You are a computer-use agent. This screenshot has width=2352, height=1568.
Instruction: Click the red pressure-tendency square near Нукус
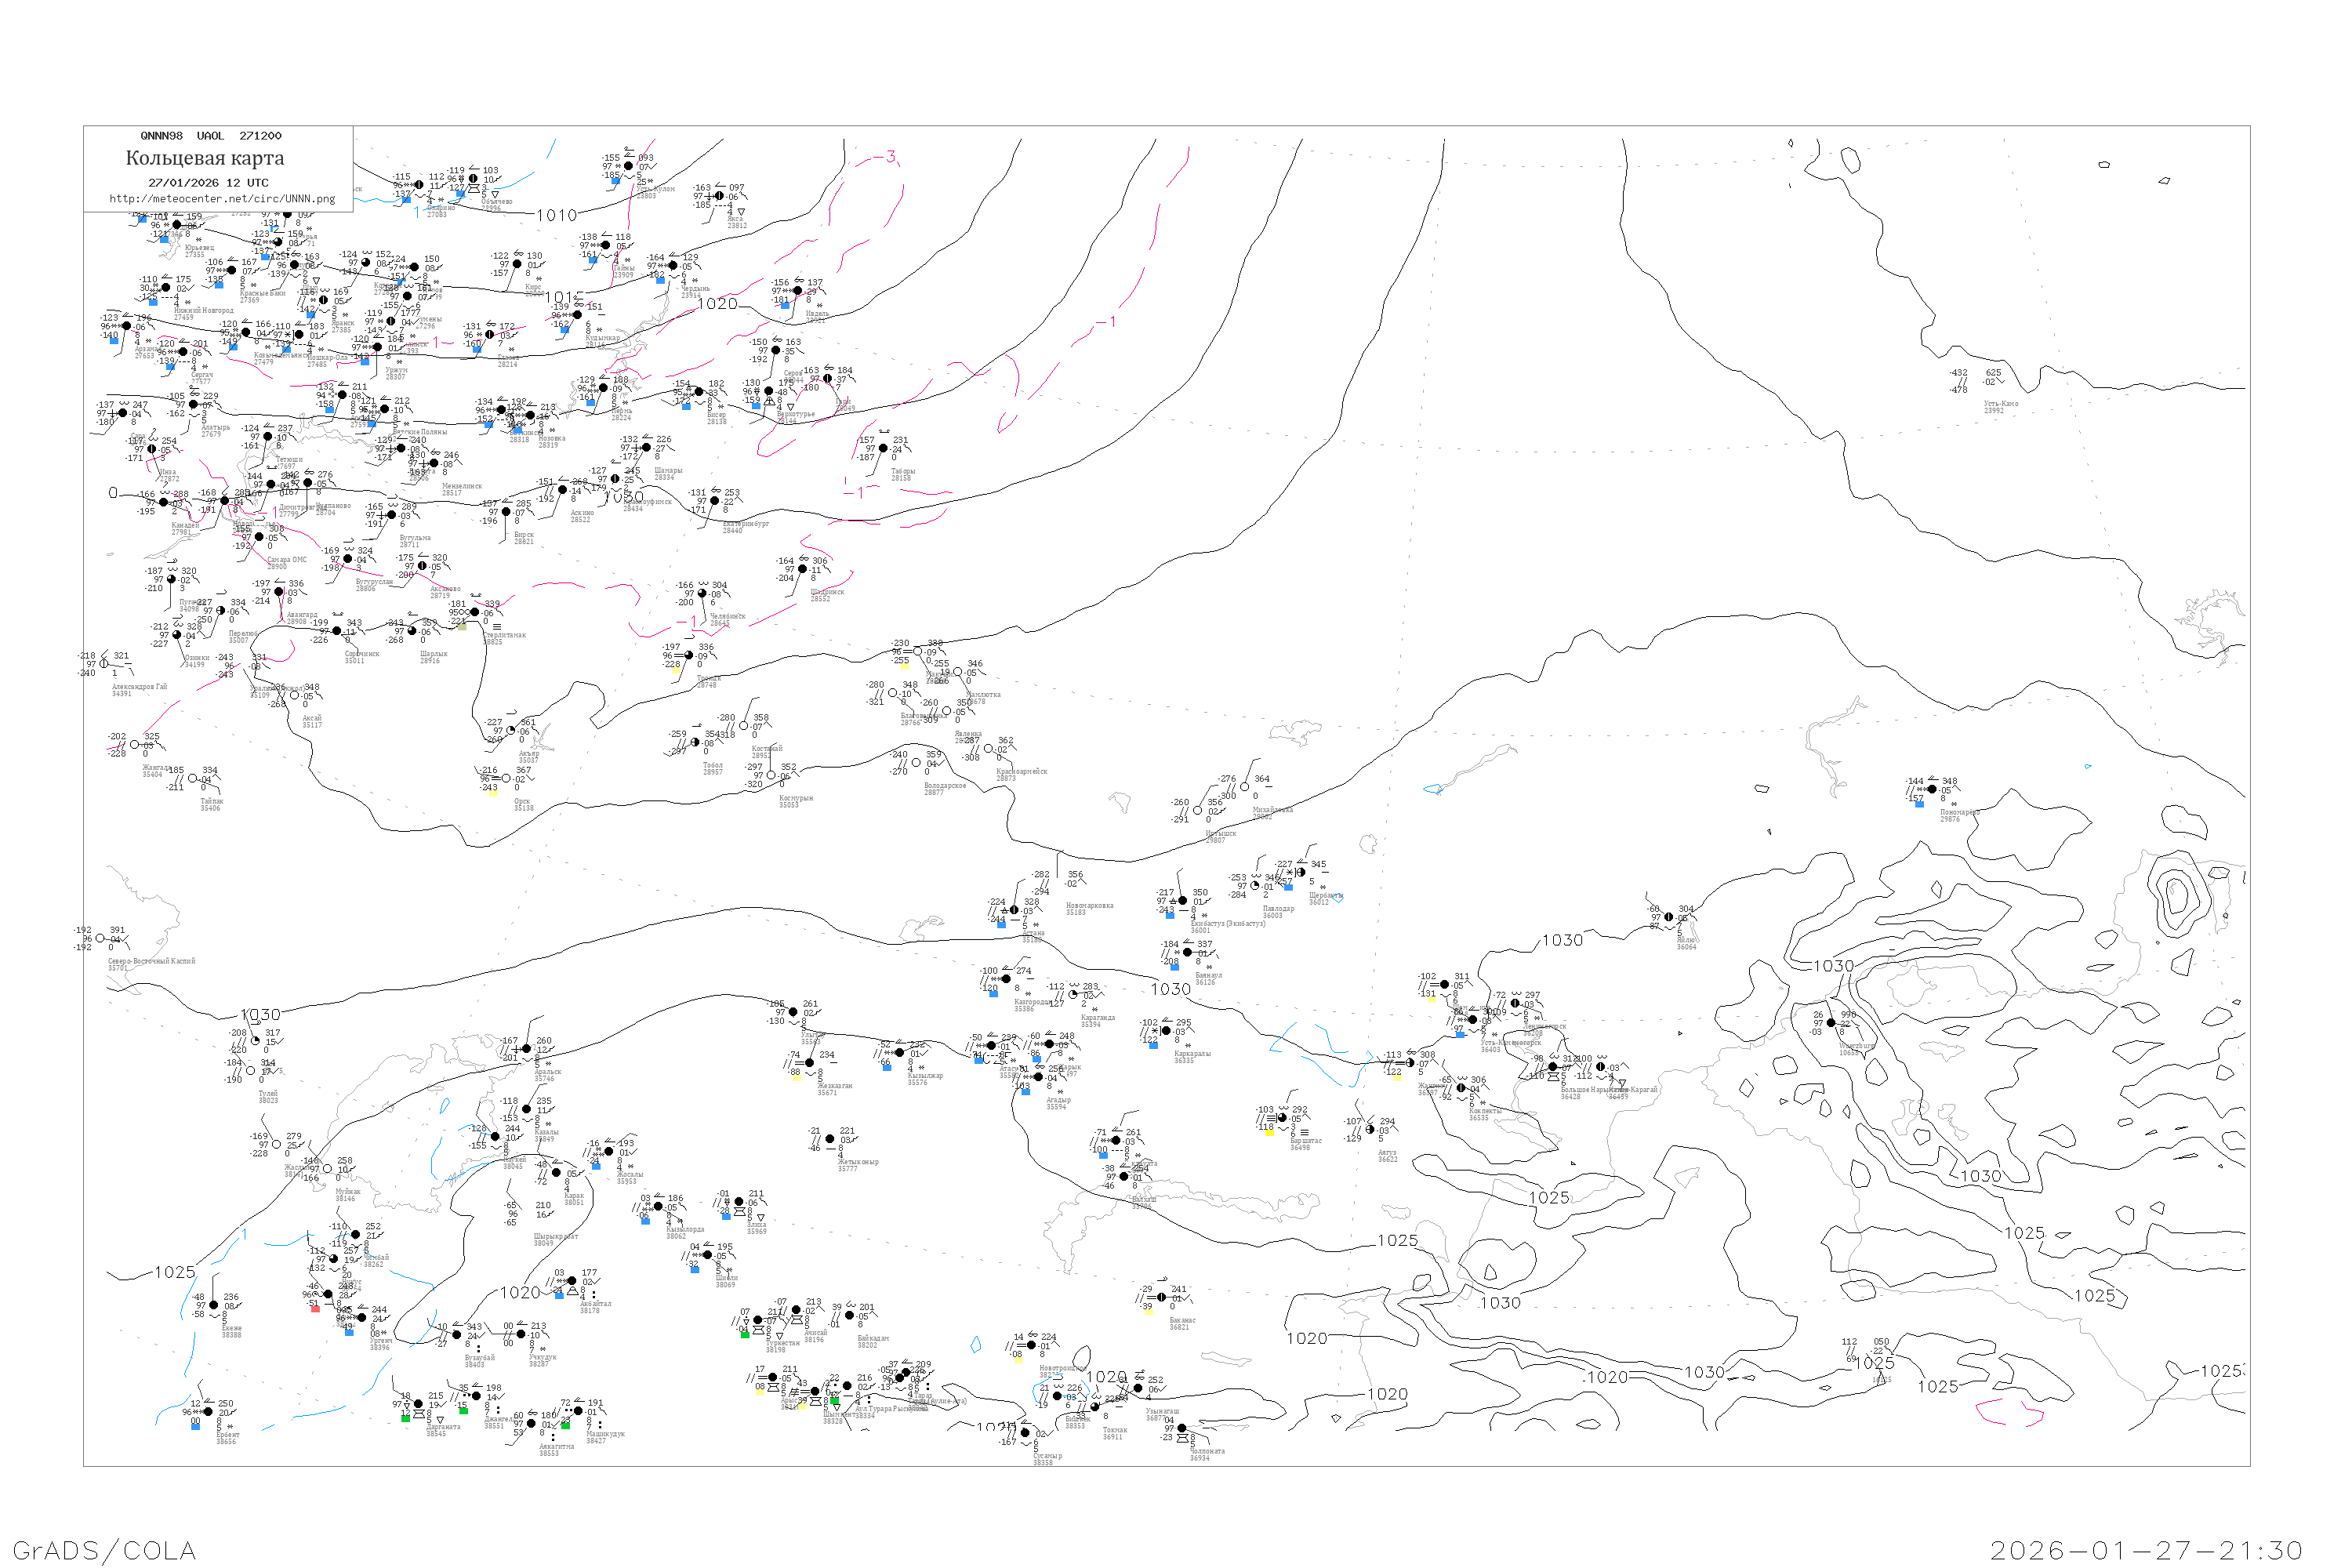pyautogui.click(x=316, y=1309)
